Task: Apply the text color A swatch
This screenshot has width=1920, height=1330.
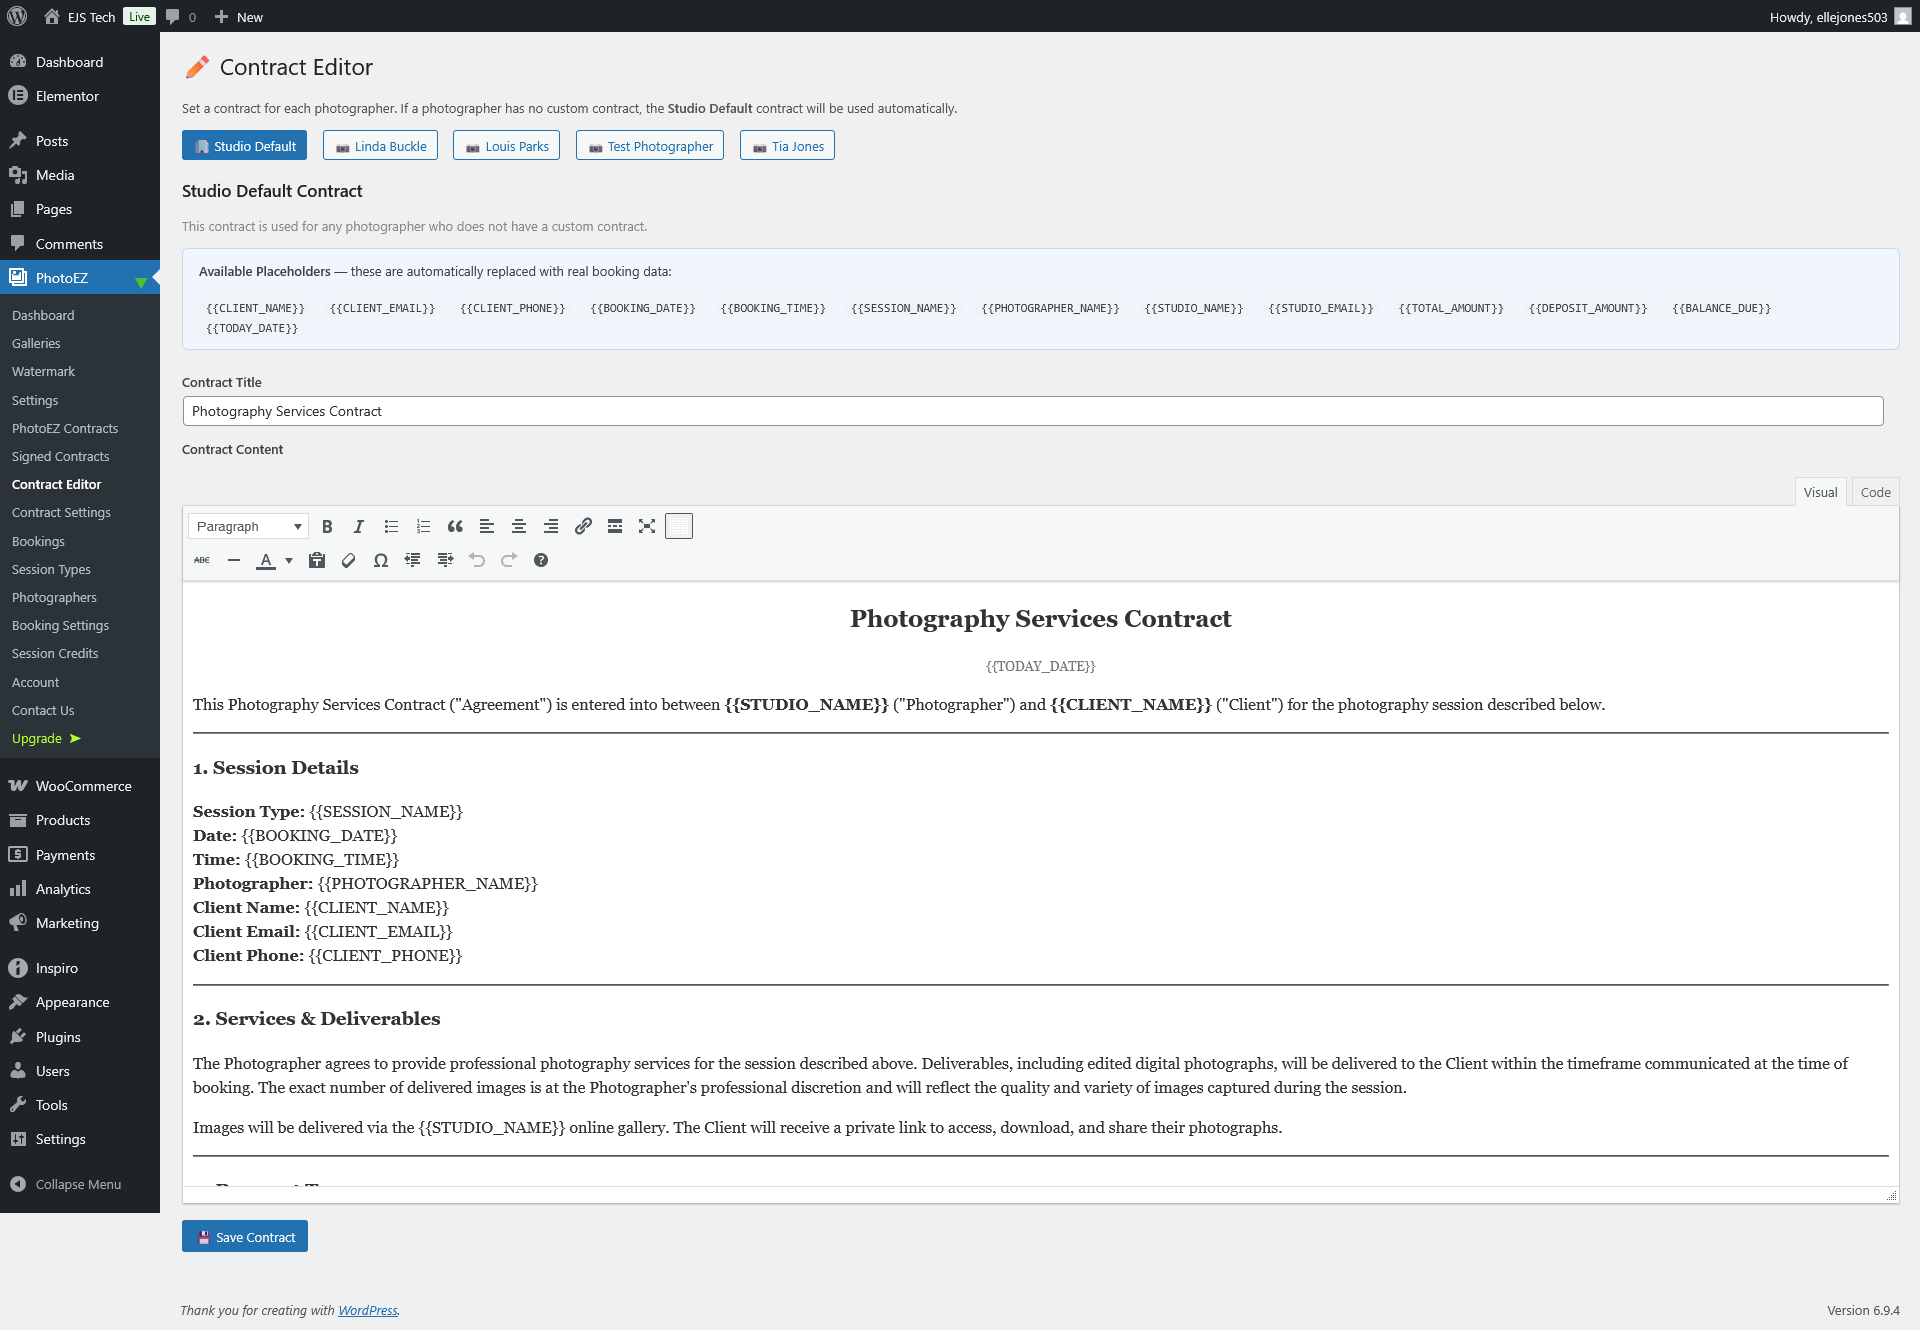Action: point(266,560)
